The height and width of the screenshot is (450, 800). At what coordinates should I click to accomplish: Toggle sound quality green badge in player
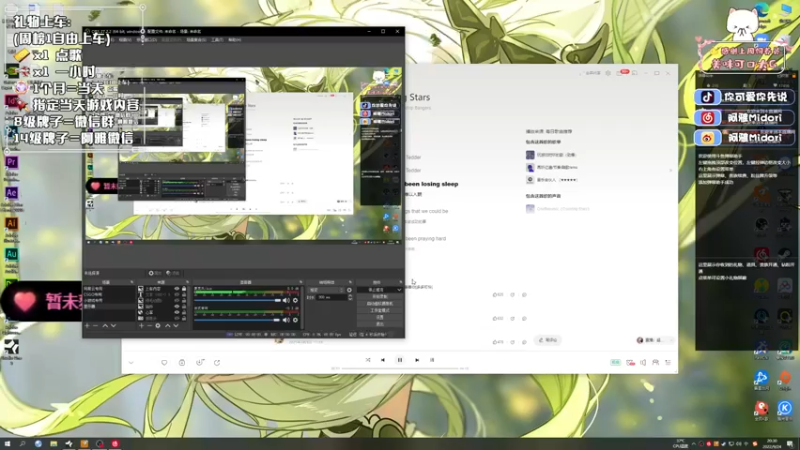pyautogui.click(x=616, y=362)
